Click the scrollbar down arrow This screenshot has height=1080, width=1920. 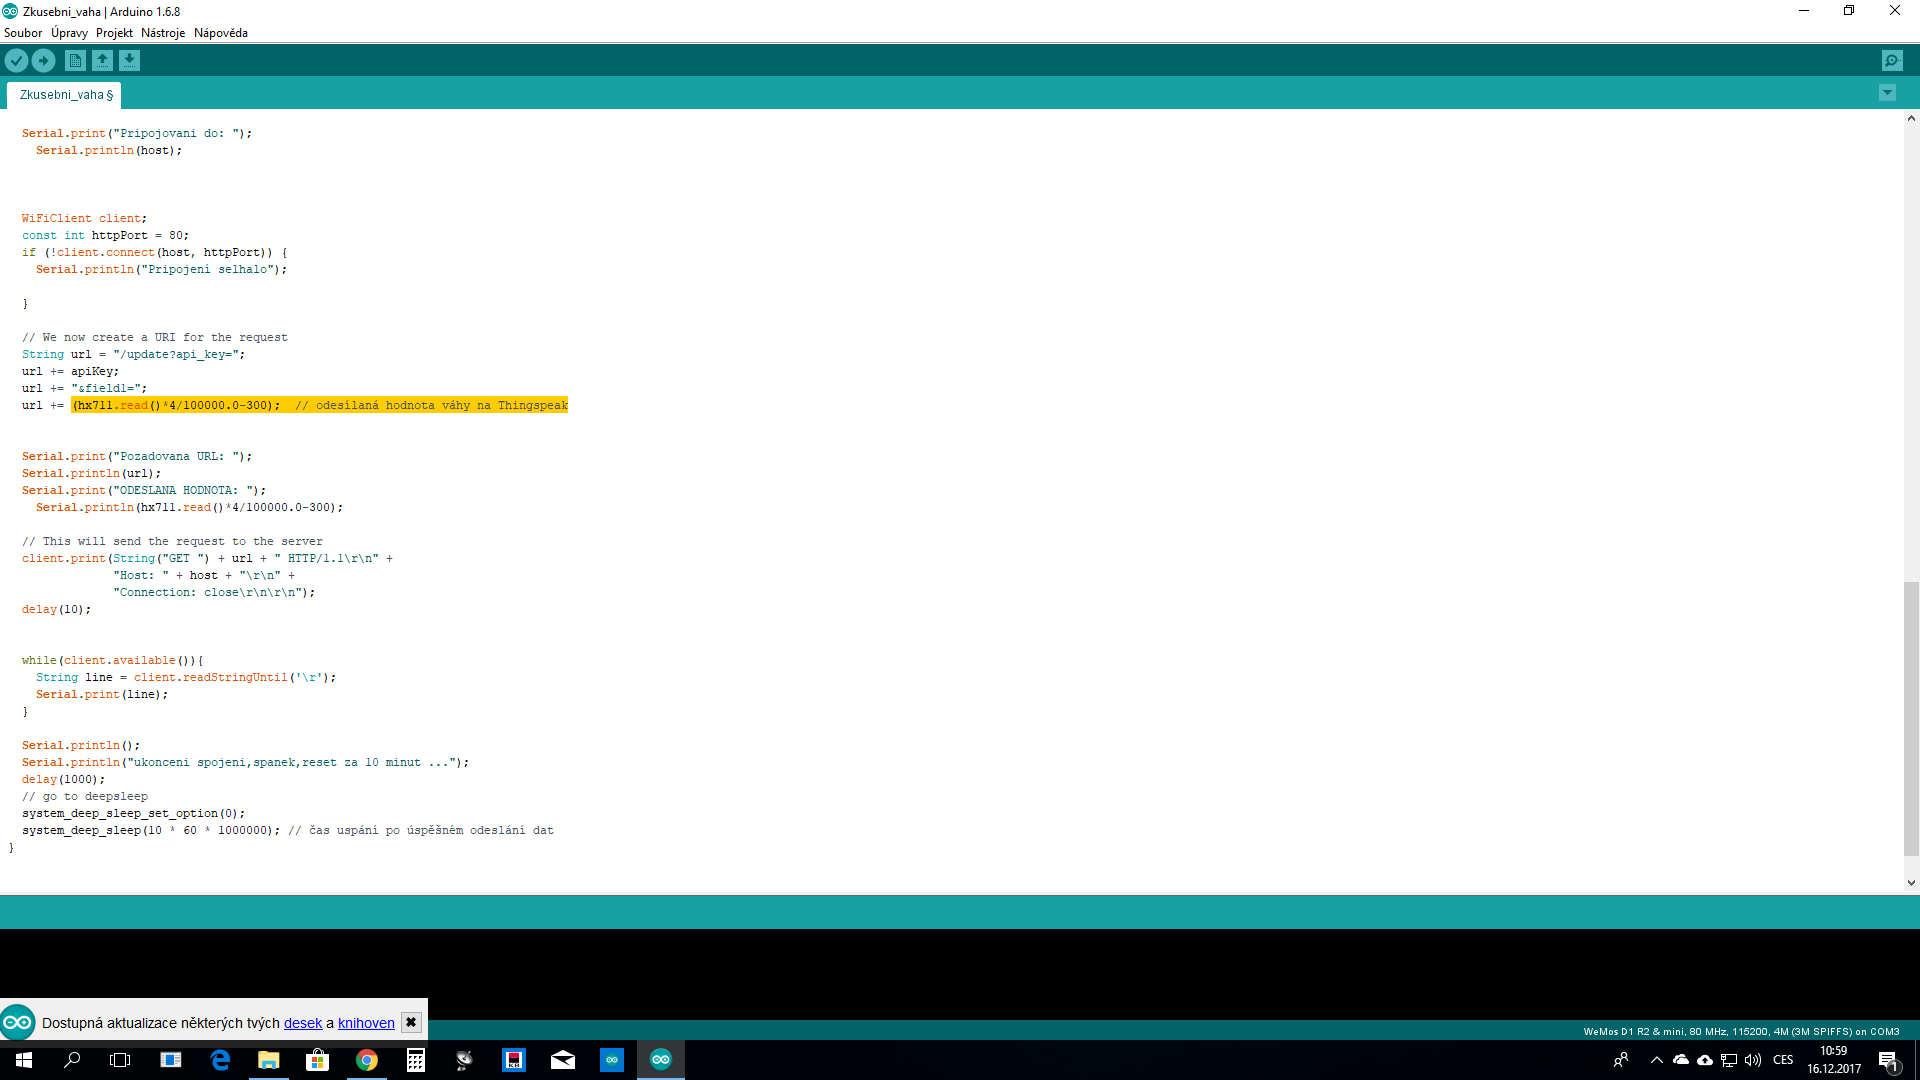click(1911, 883)
